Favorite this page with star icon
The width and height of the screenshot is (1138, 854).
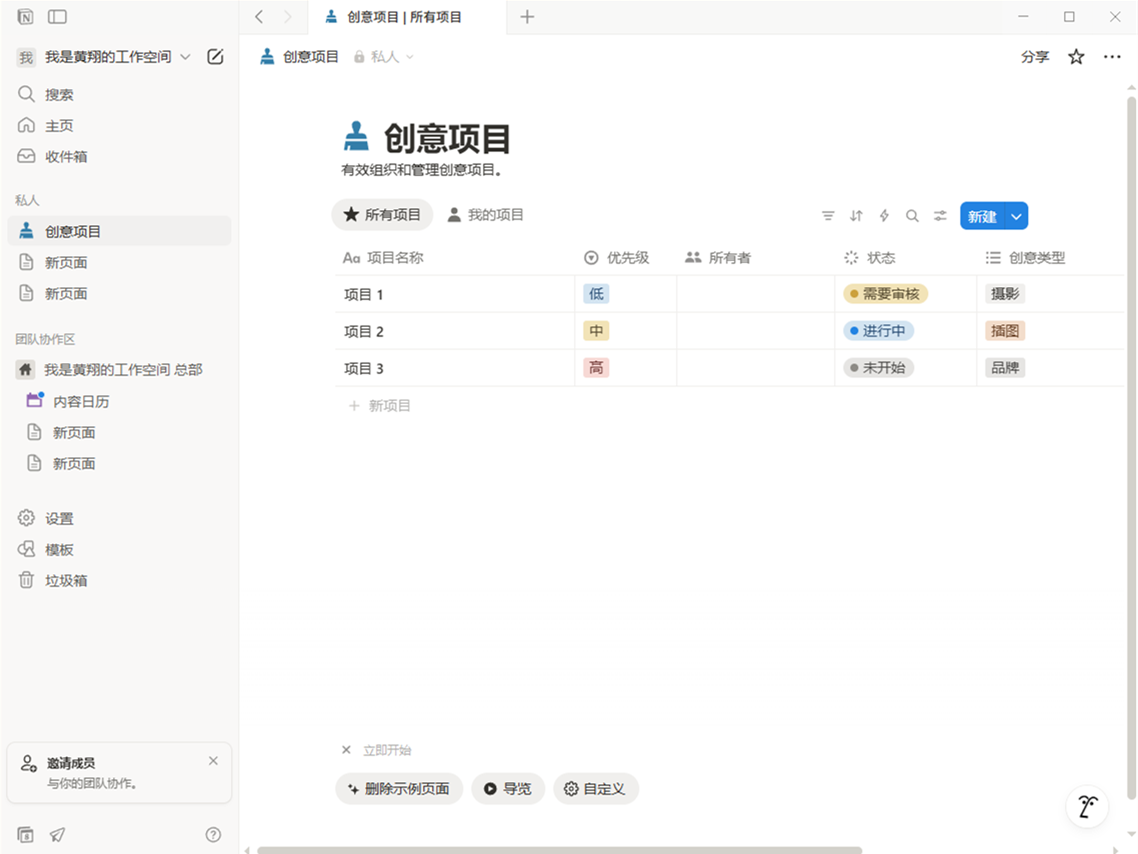pos(1076,57)
